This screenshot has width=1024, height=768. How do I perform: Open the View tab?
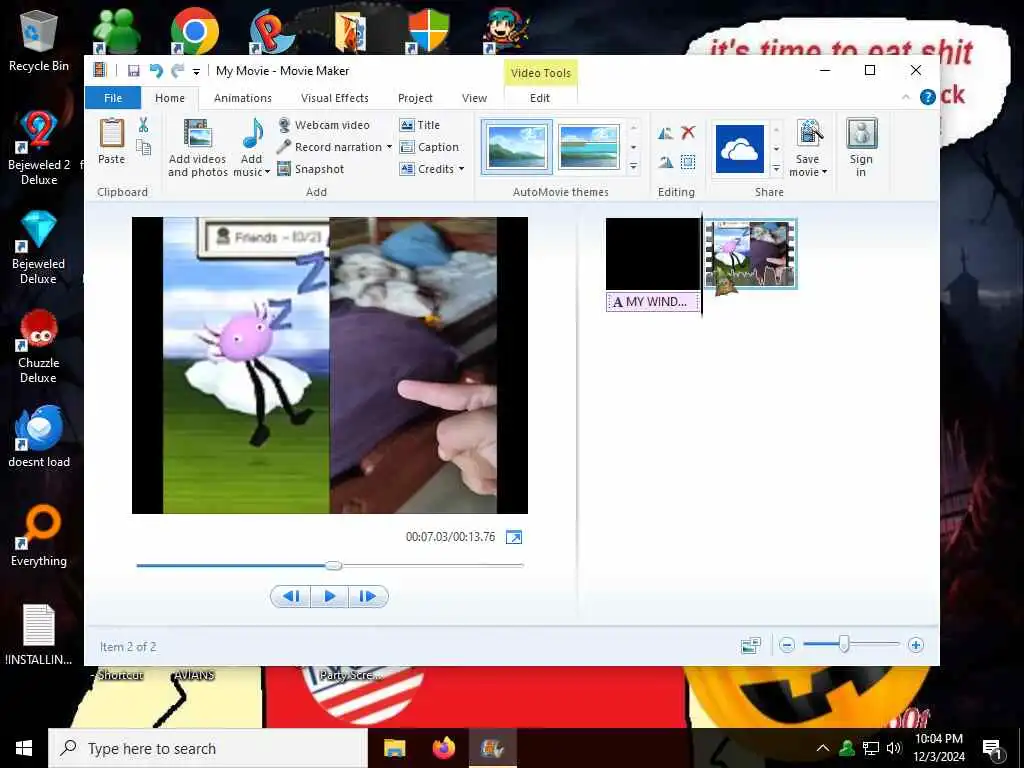474,98
